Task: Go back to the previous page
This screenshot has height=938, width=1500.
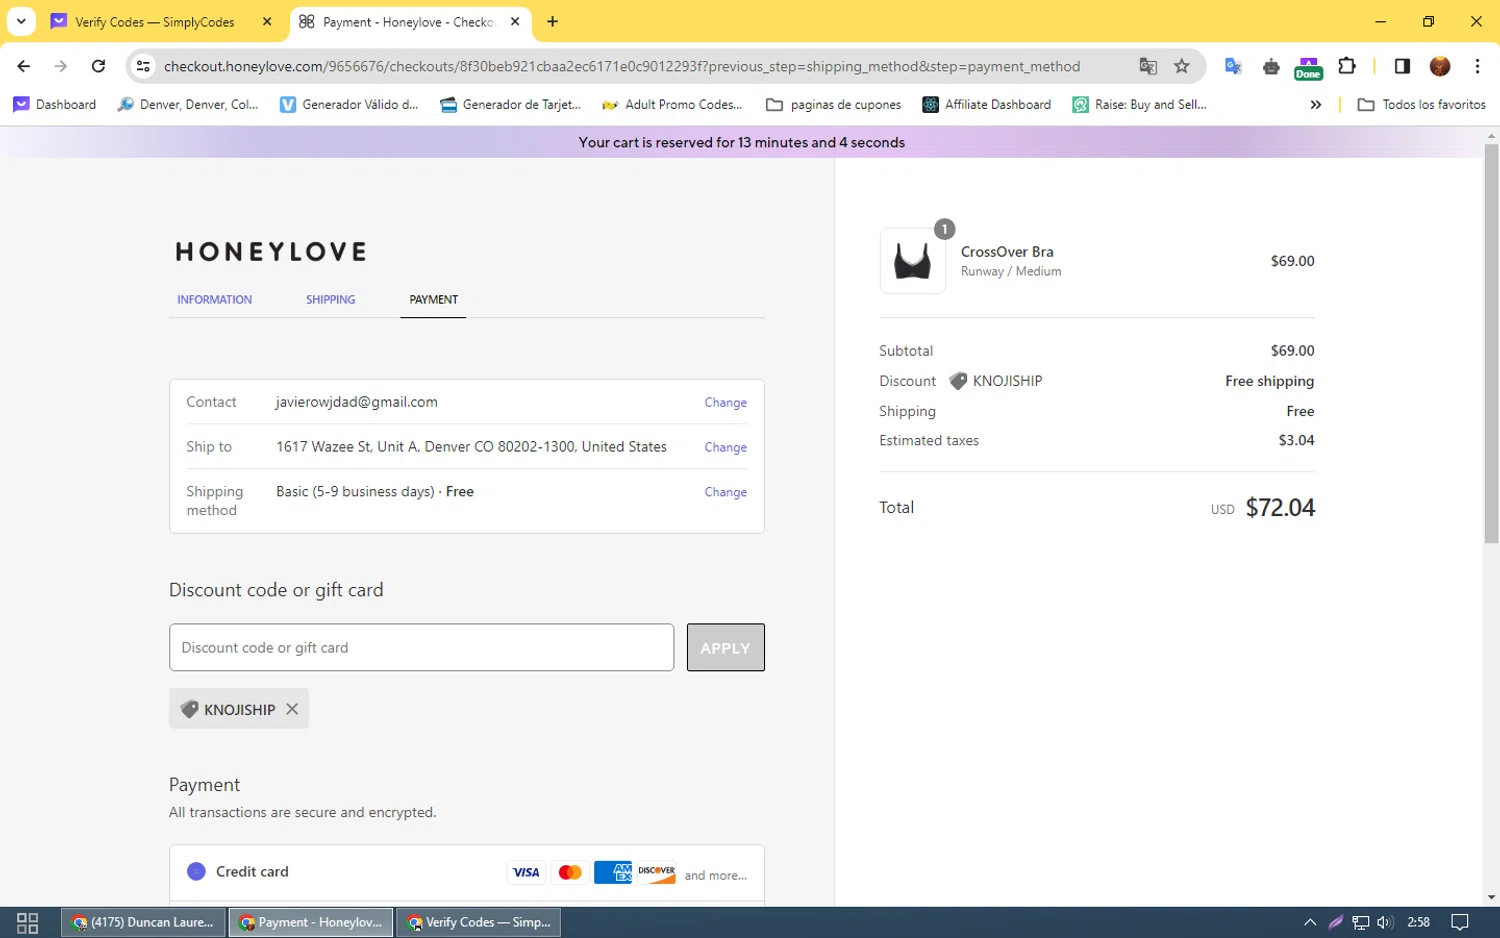Action: coord(23,66)
